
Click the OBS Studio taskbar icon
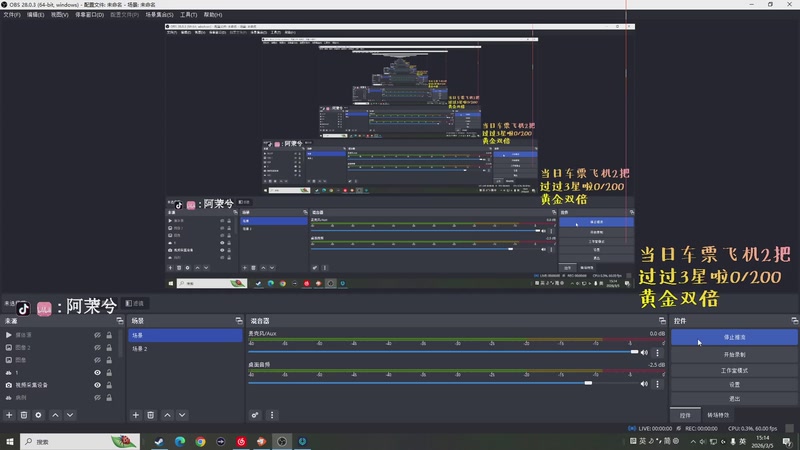coord(282,441)
